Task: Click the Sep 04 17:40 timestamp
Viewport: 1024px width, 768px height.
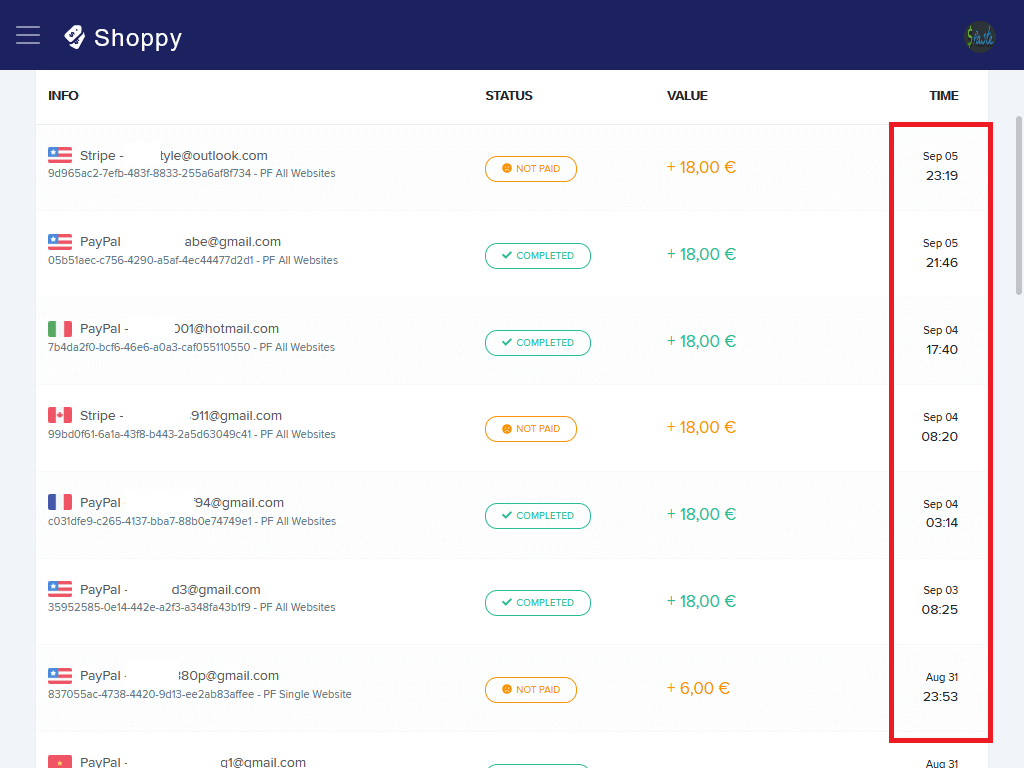Action: (x=940, y=340)
